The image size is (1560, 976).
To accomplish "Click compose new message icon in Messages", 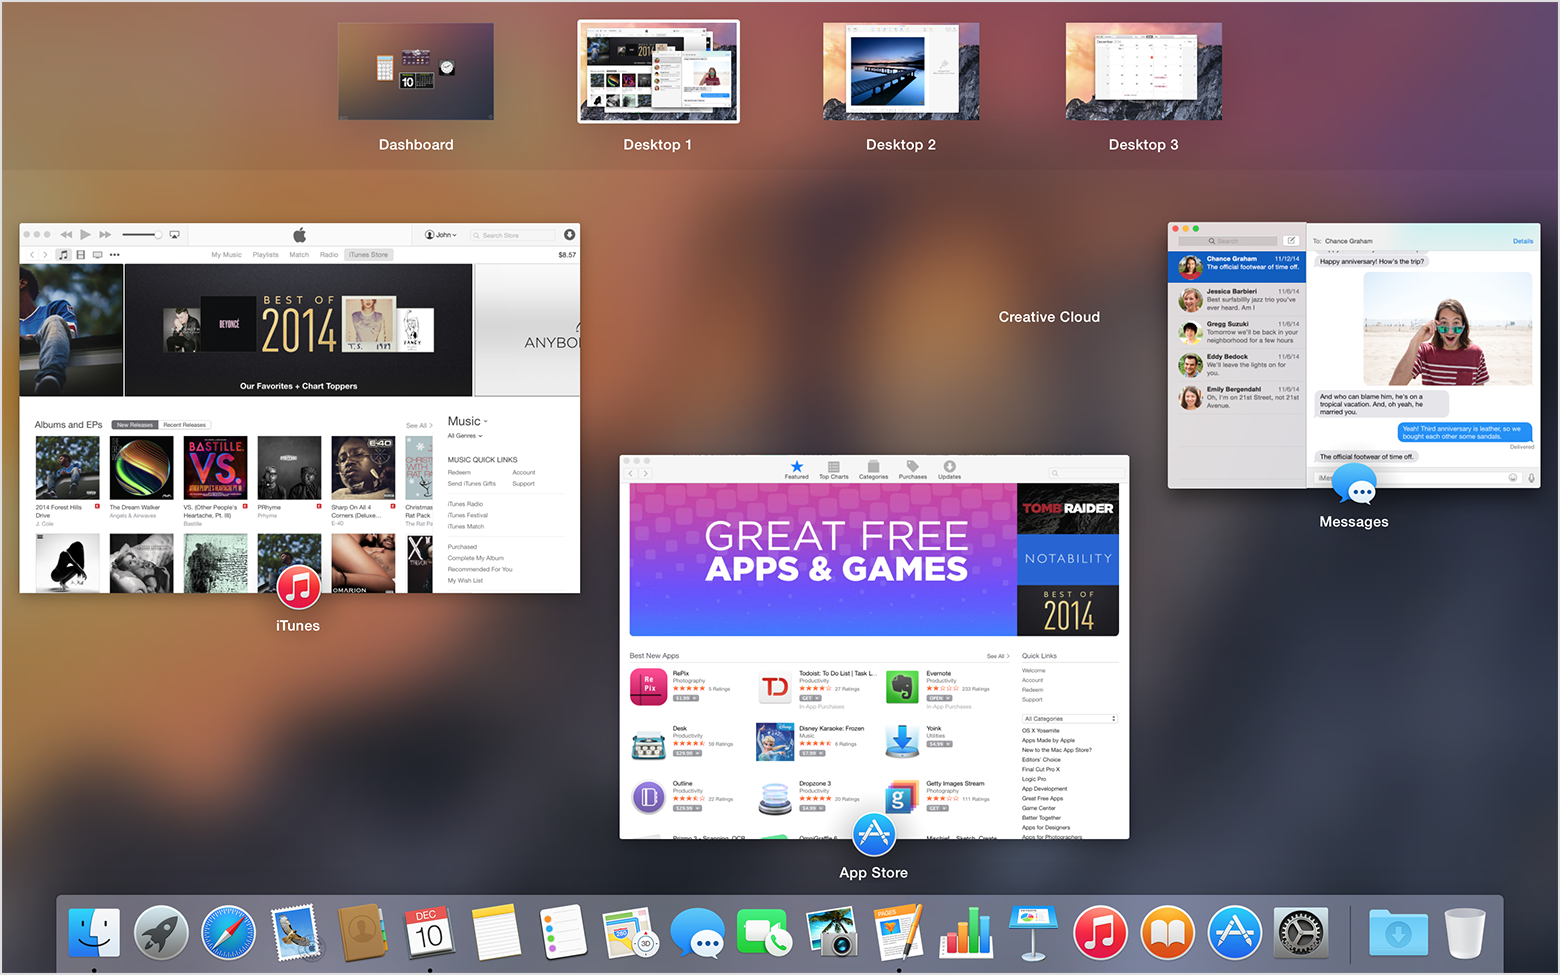I will tap(1291, 241).
